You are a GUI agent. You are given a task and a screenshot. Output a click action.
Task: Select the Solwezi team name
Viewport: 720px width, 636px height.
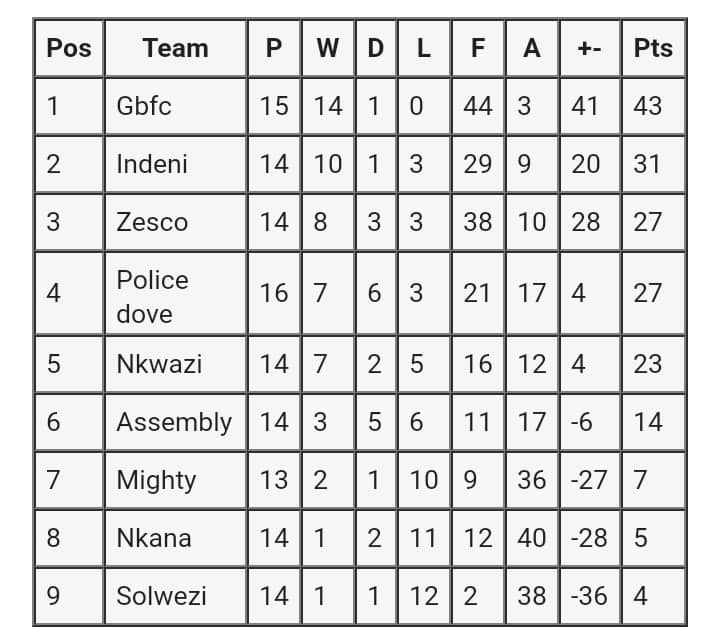(x=162, y=596)
